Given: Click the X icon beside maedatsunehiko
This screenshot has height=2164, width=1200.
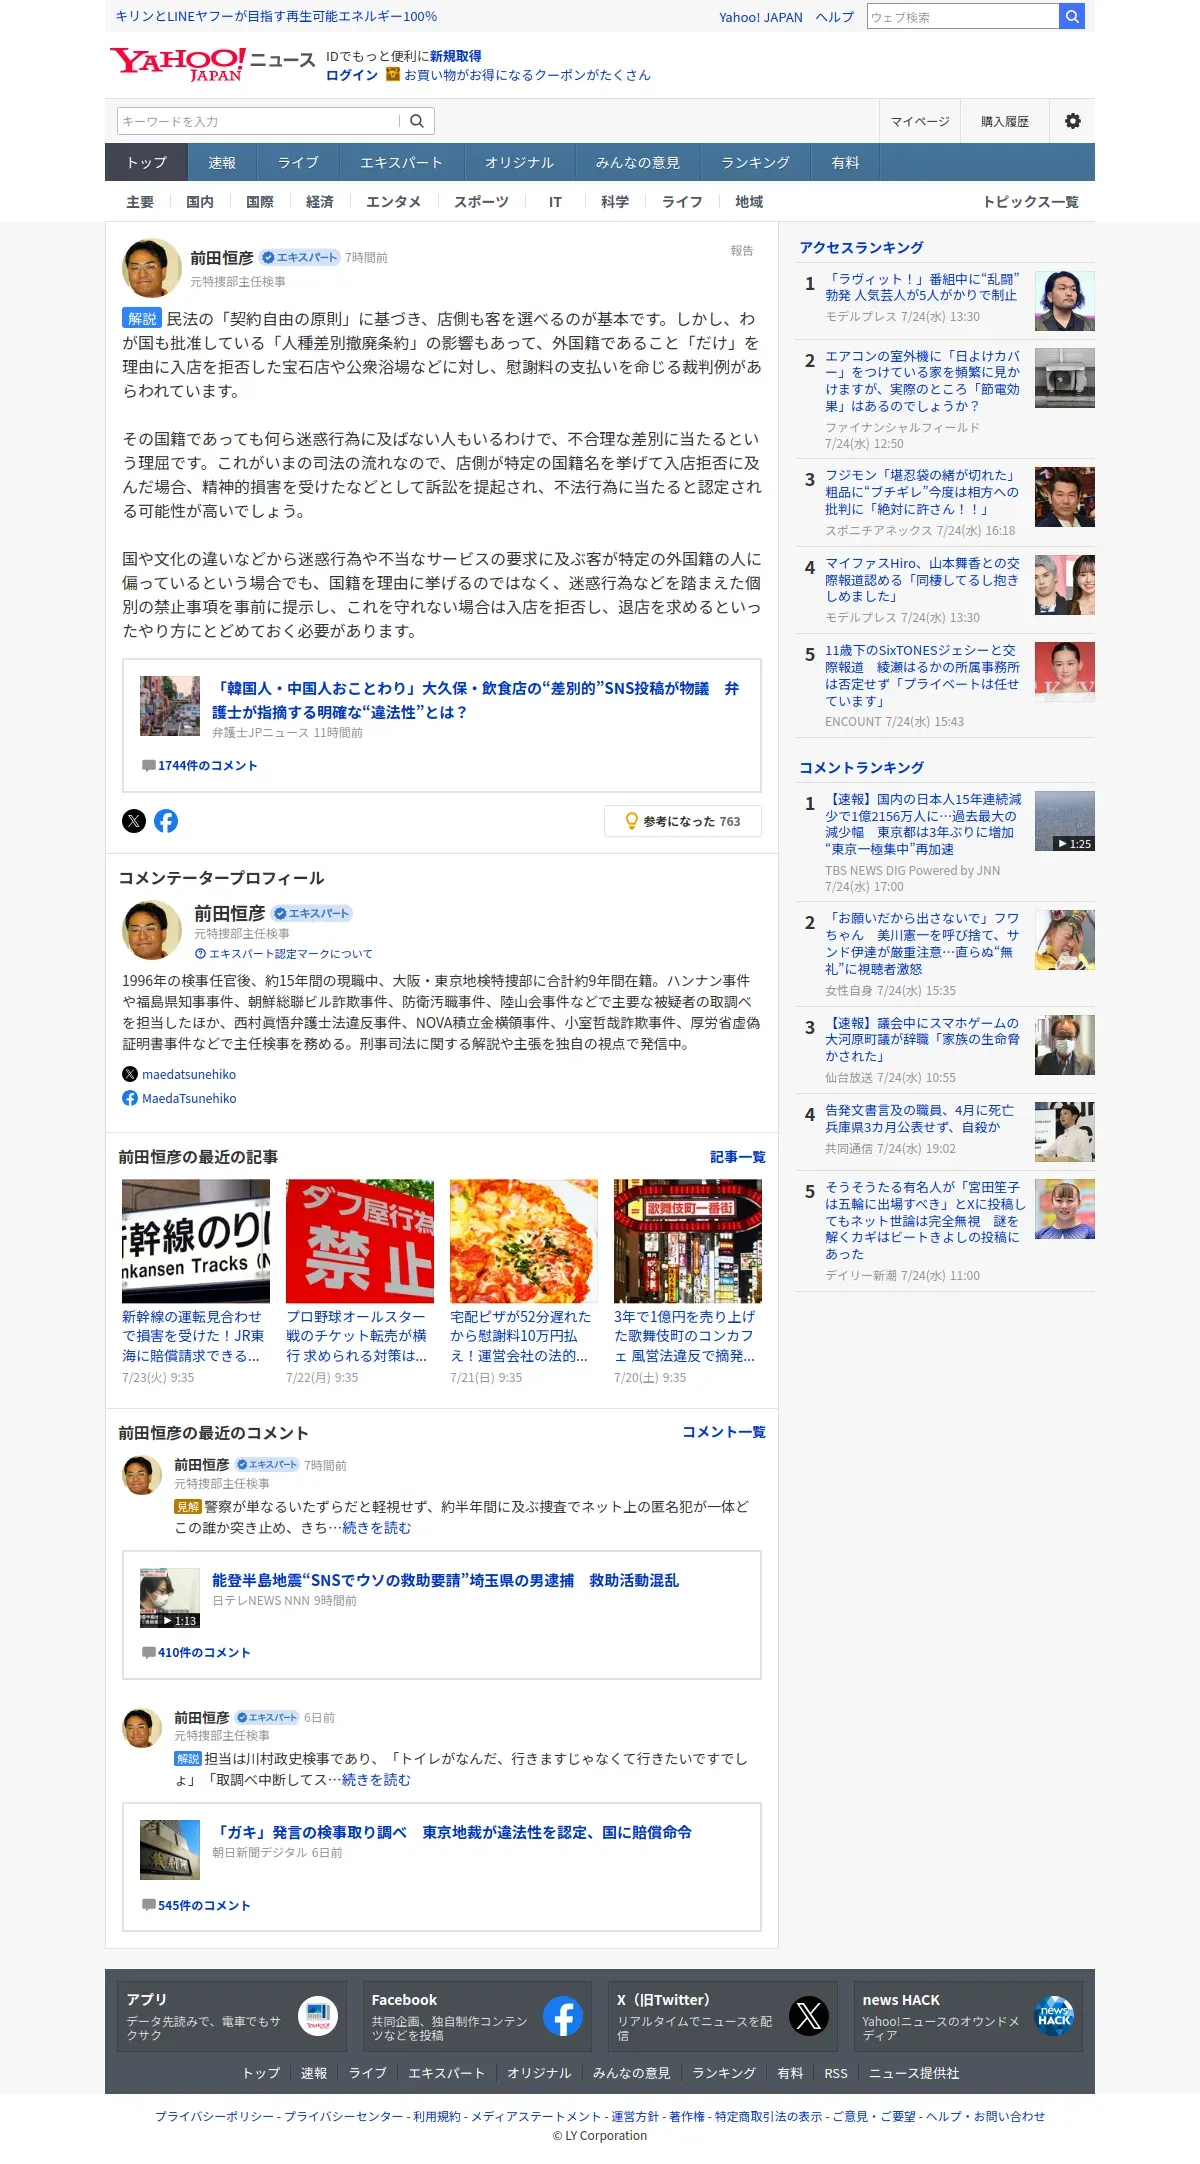Looking at the screenshot, I should 130,1074.
